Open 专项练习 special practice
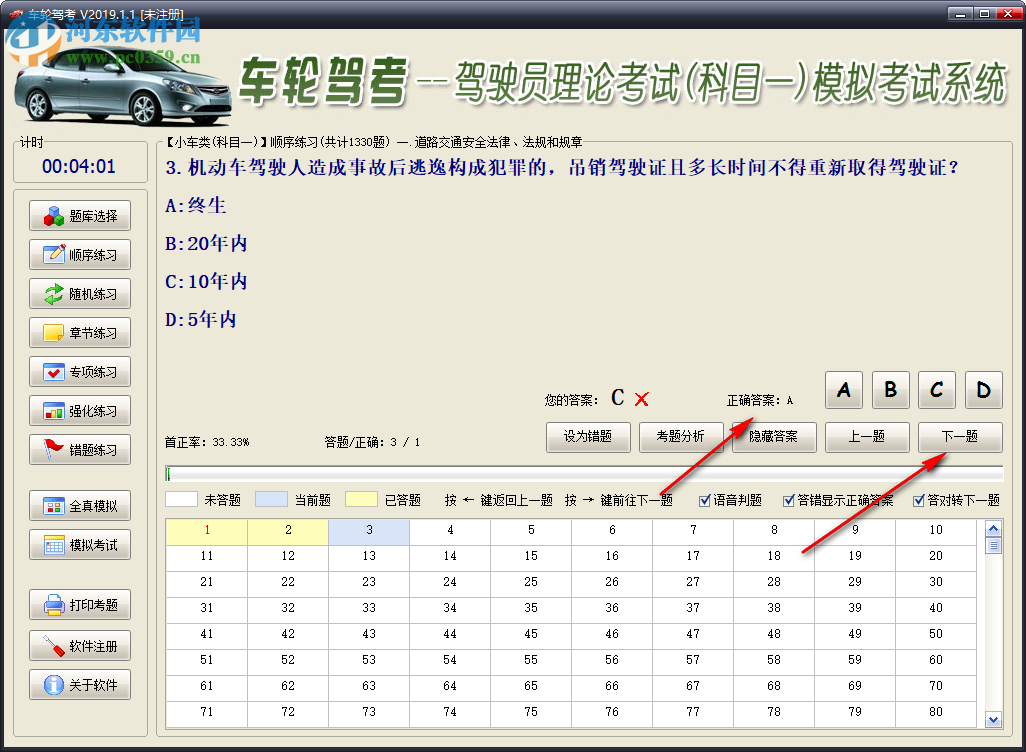The height and width of the screenshot is (752, 1026). coord(80,372)
